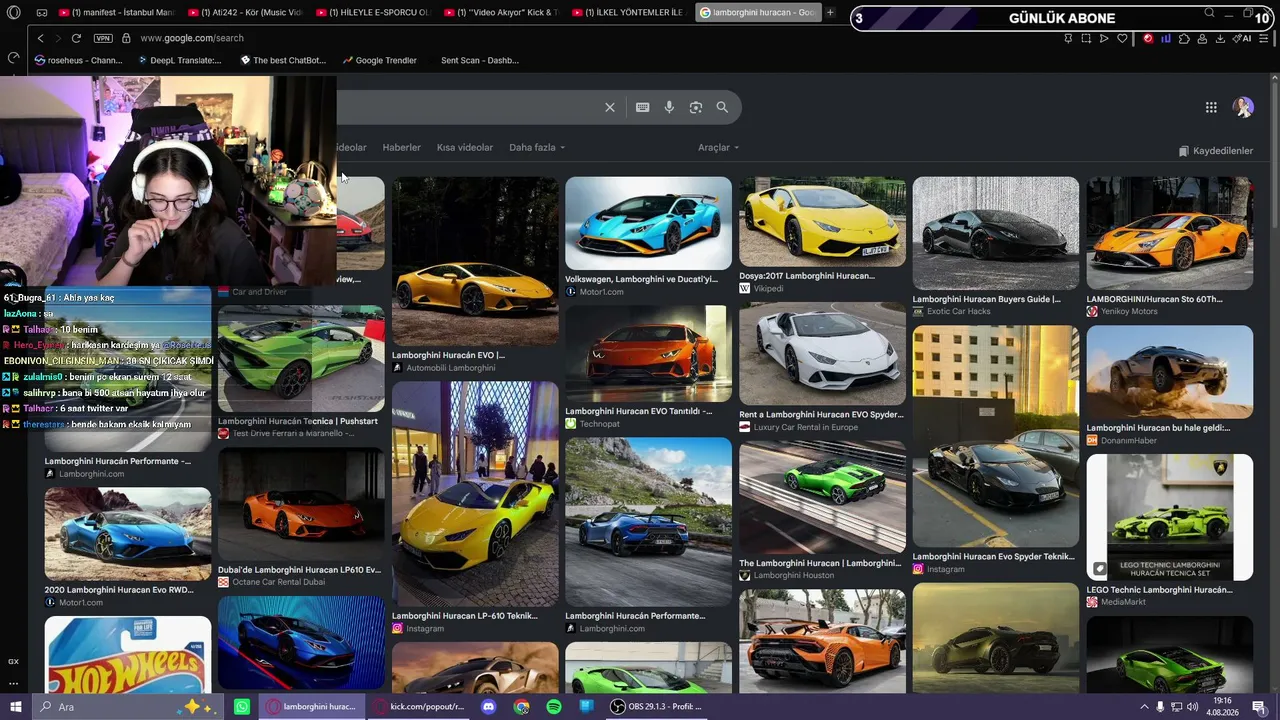Open the Google Trendler bookmark

[x=379, y=60]
